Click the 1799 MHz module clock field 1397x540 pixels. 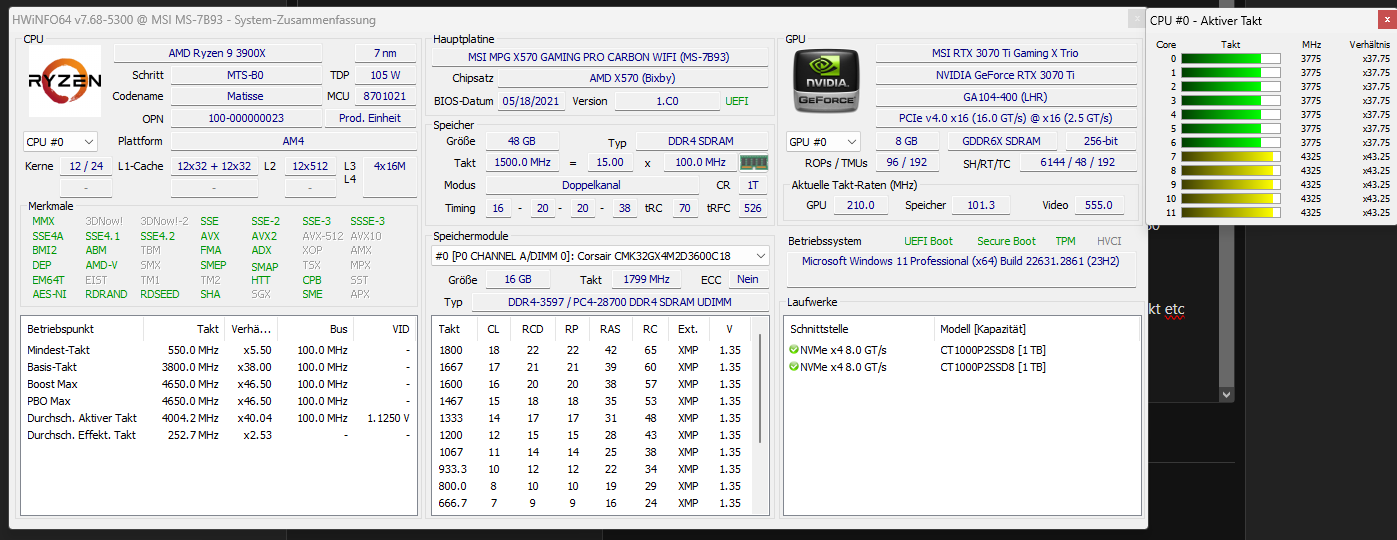coord(645,280)
